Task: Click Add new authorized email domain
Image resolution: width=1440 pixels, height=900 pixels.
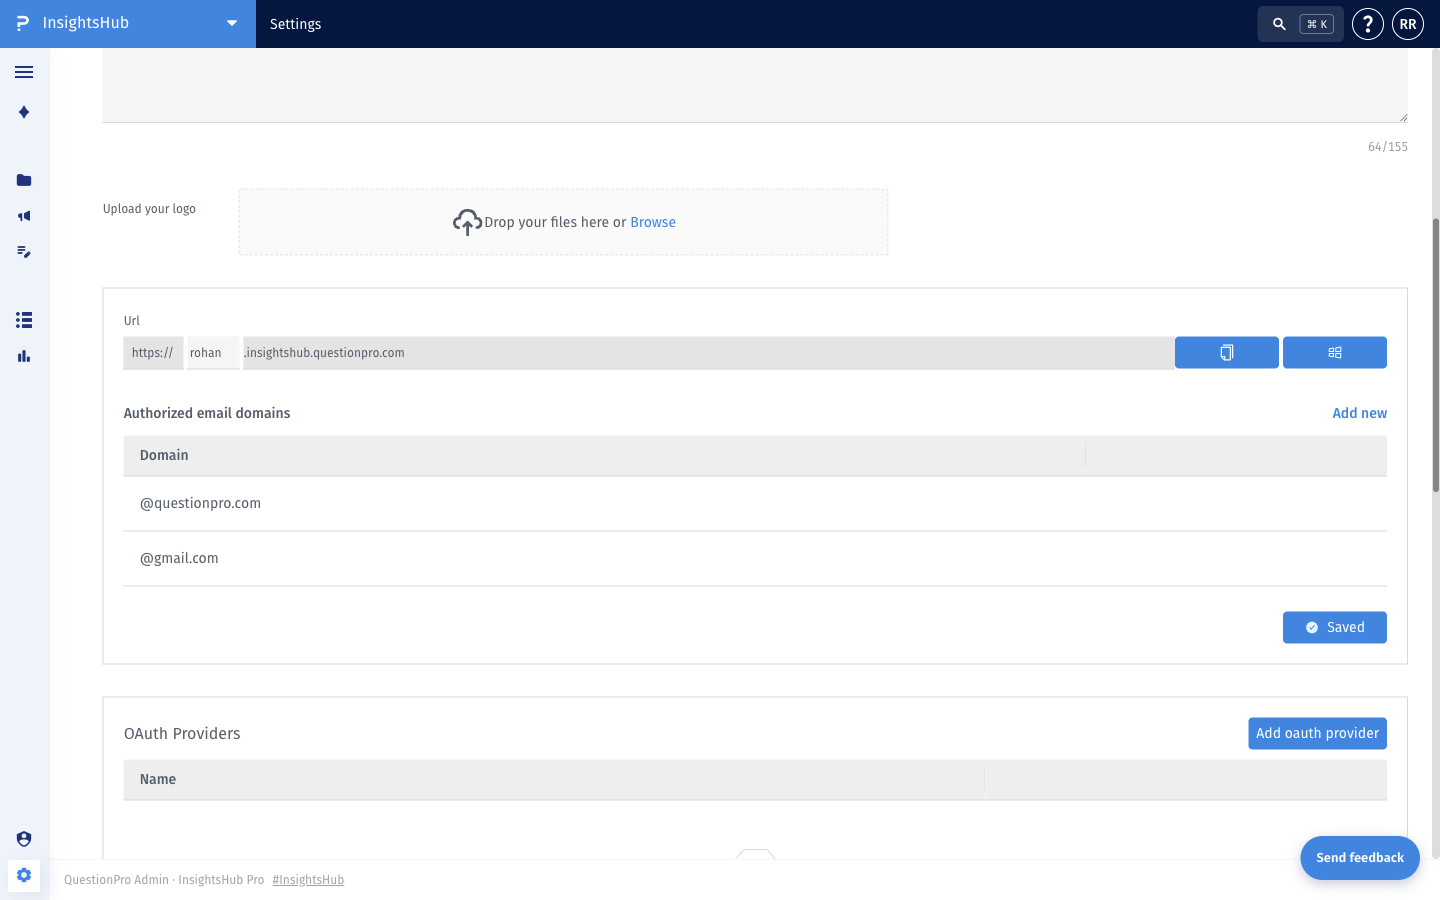Action: point(1359,413)
